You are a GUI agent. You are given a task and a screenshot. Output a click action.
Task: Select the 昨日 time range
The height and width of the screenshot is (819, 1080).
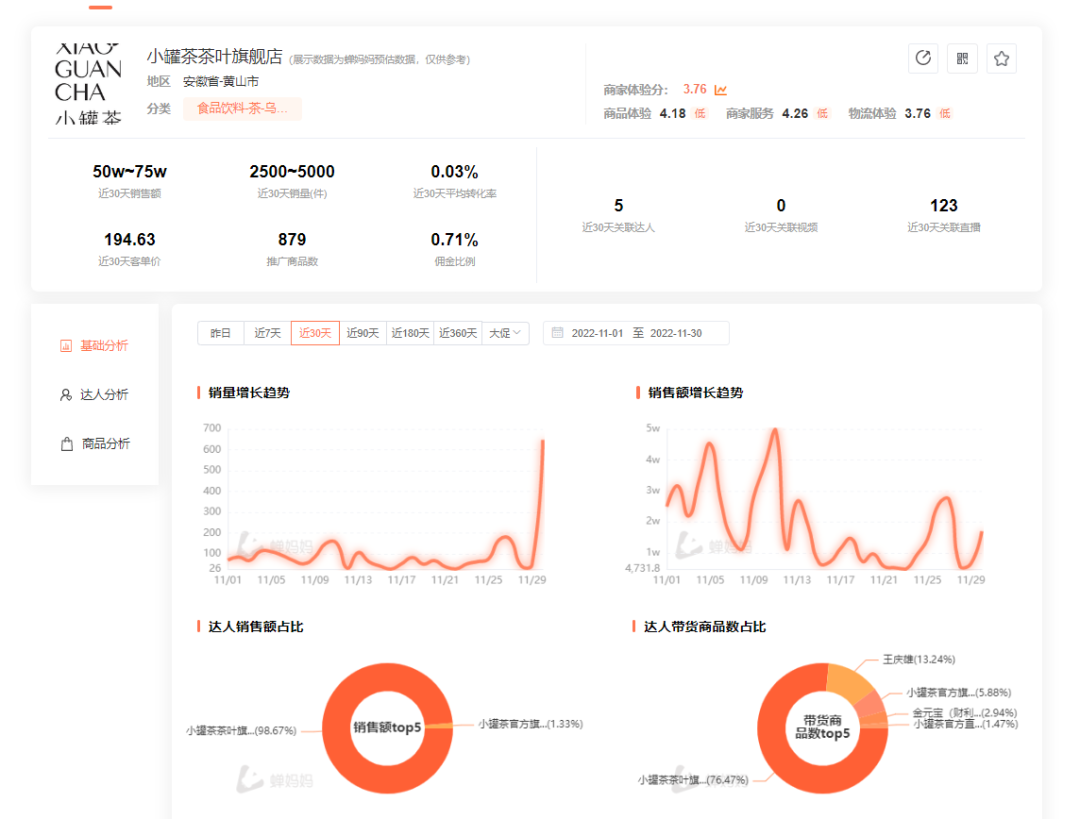(x=221, y=333)
